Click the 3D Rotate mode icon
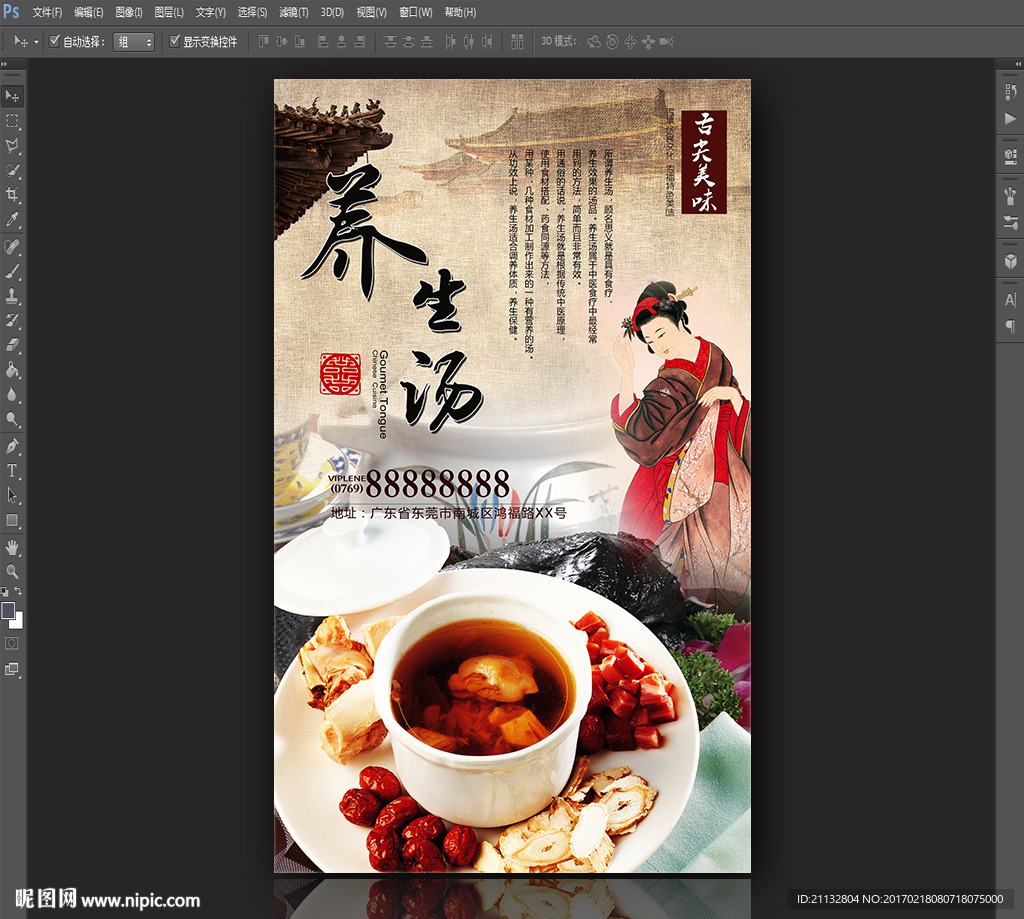 pyautogui.click(x=594, y=42)
